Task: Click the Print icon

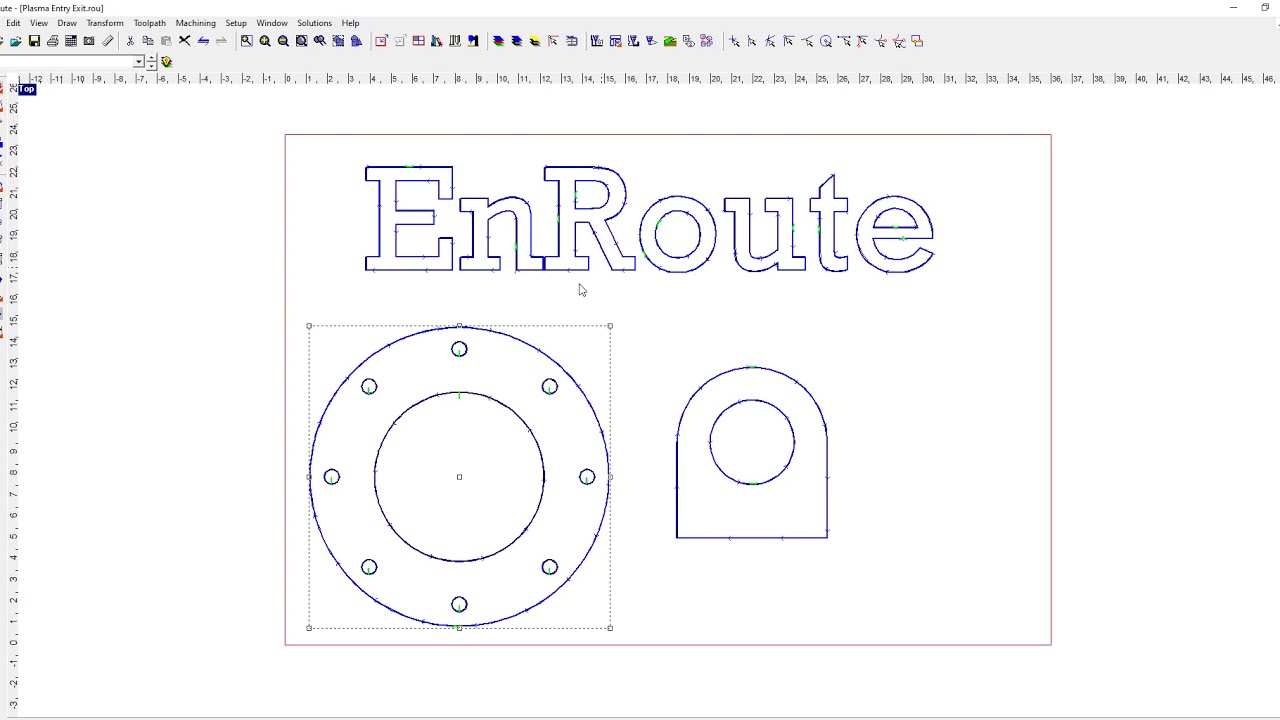Action: tap(52, 41)
